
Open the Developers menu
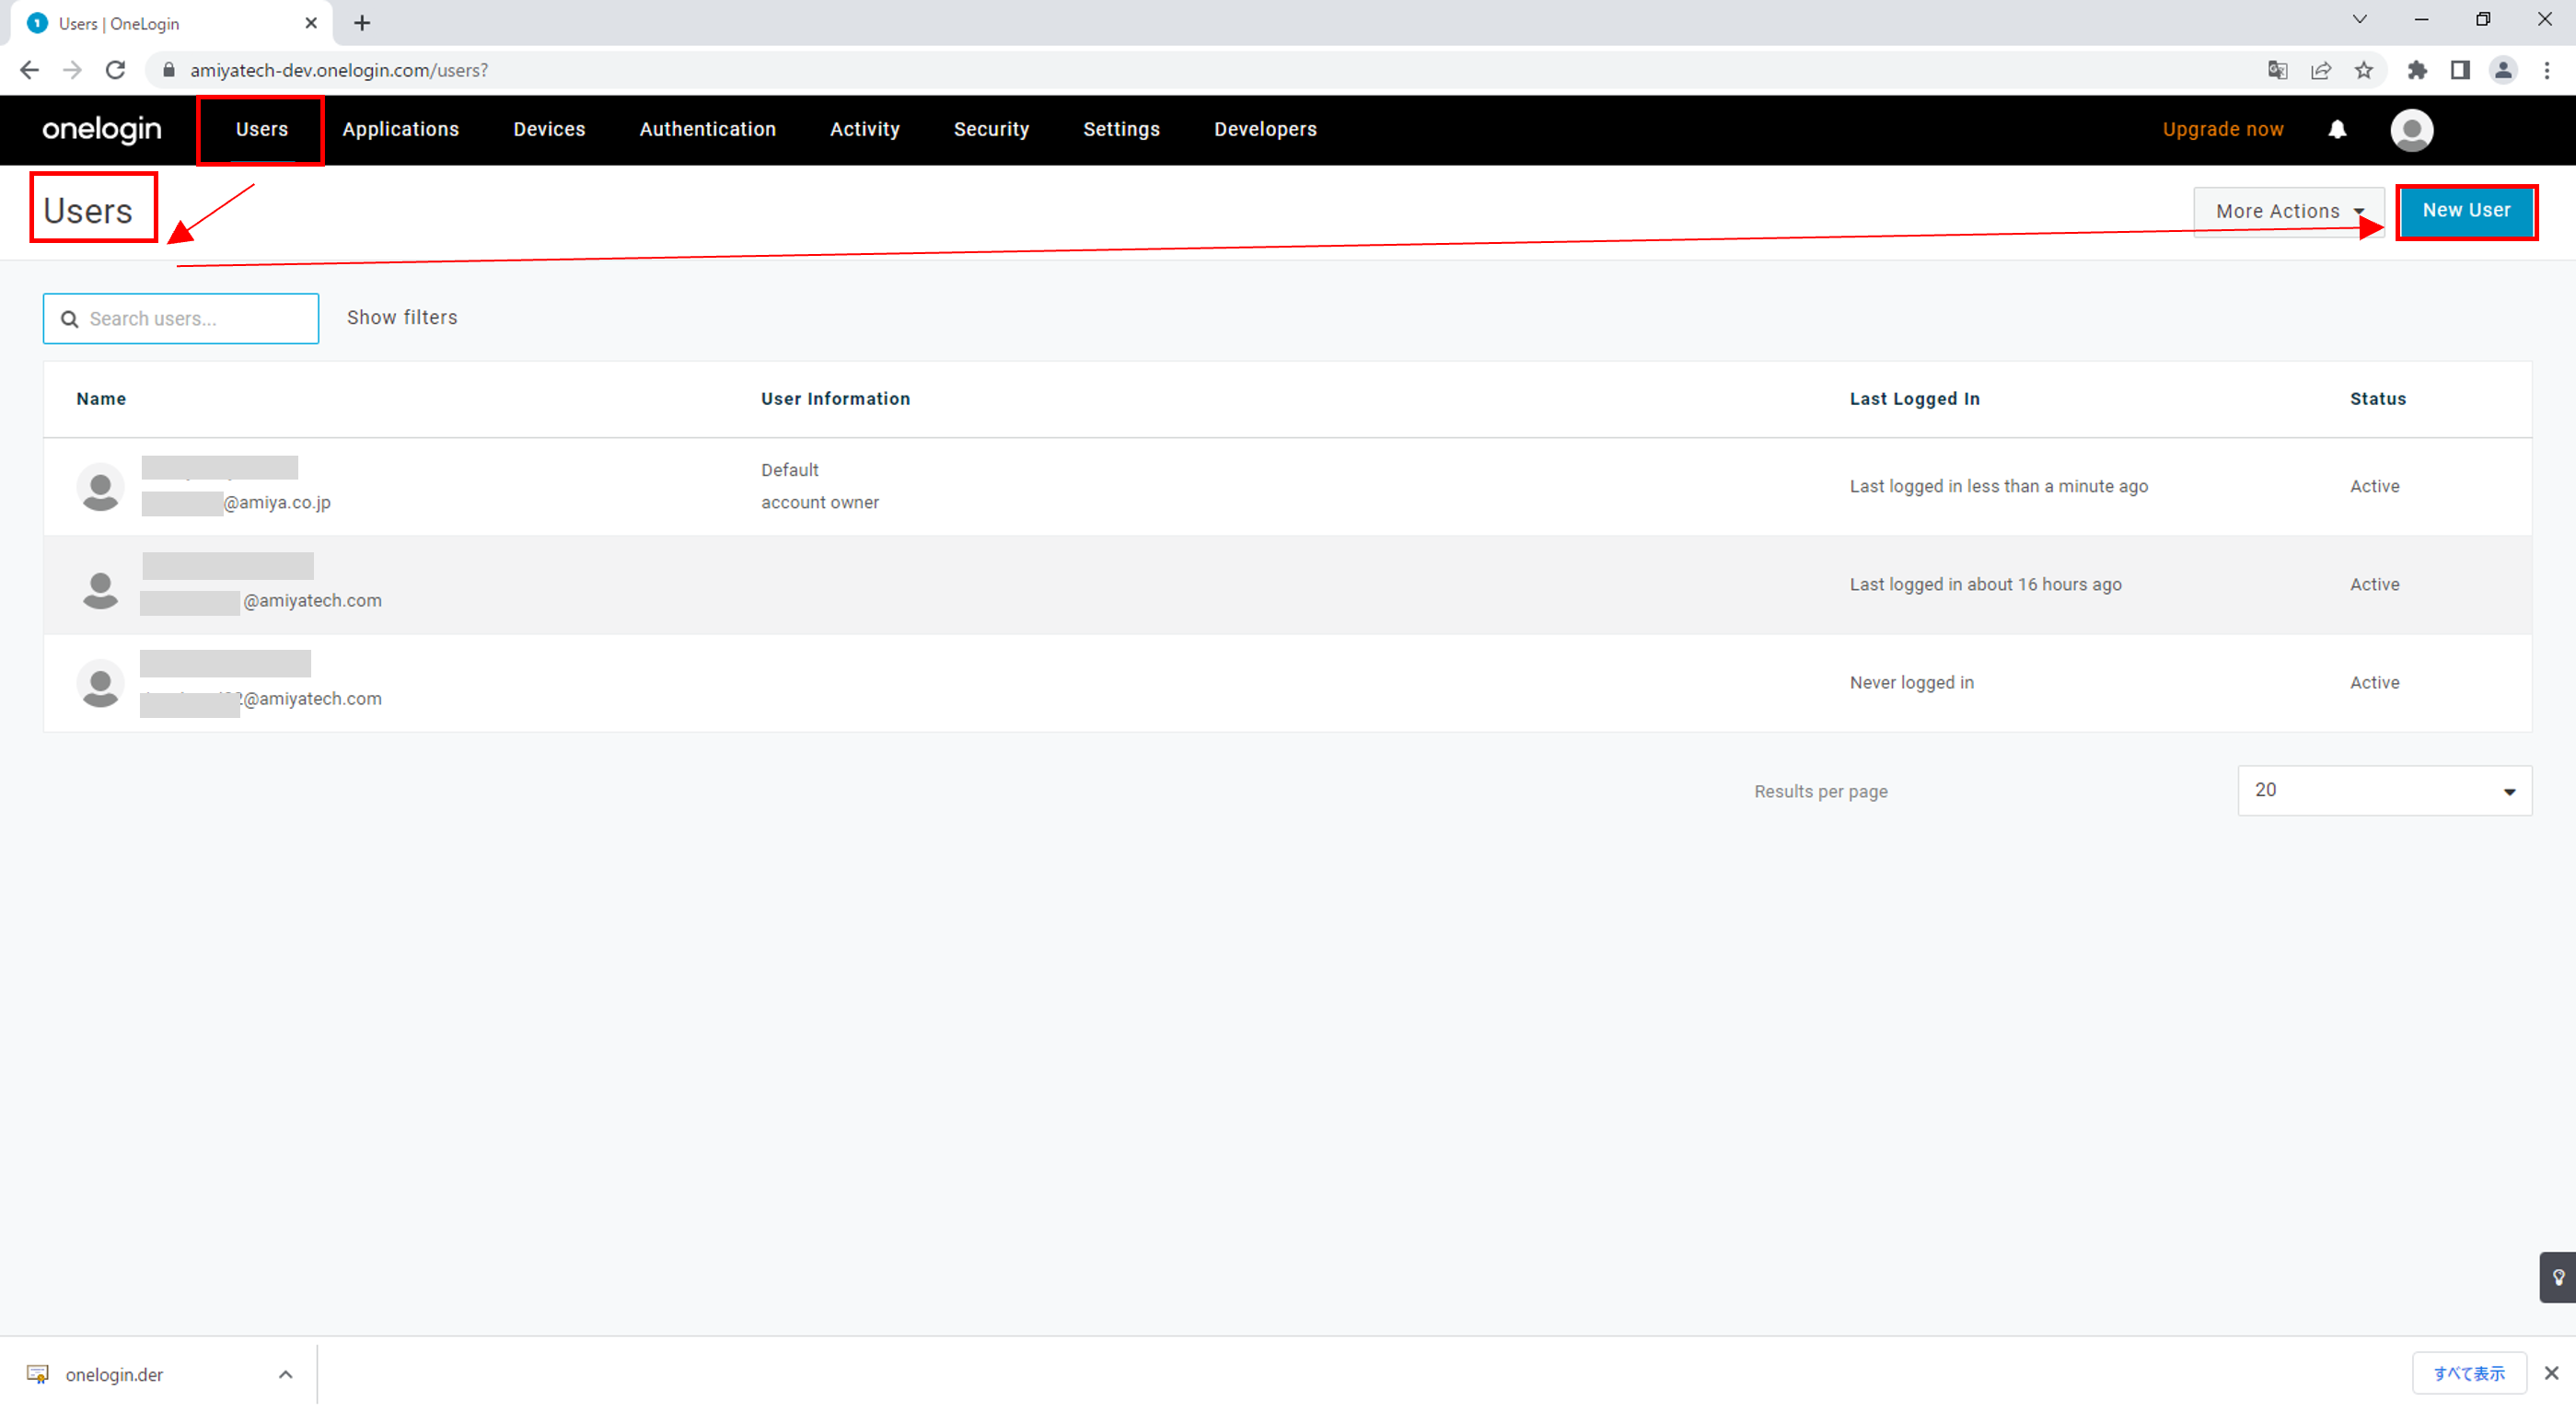(1265, 129)
